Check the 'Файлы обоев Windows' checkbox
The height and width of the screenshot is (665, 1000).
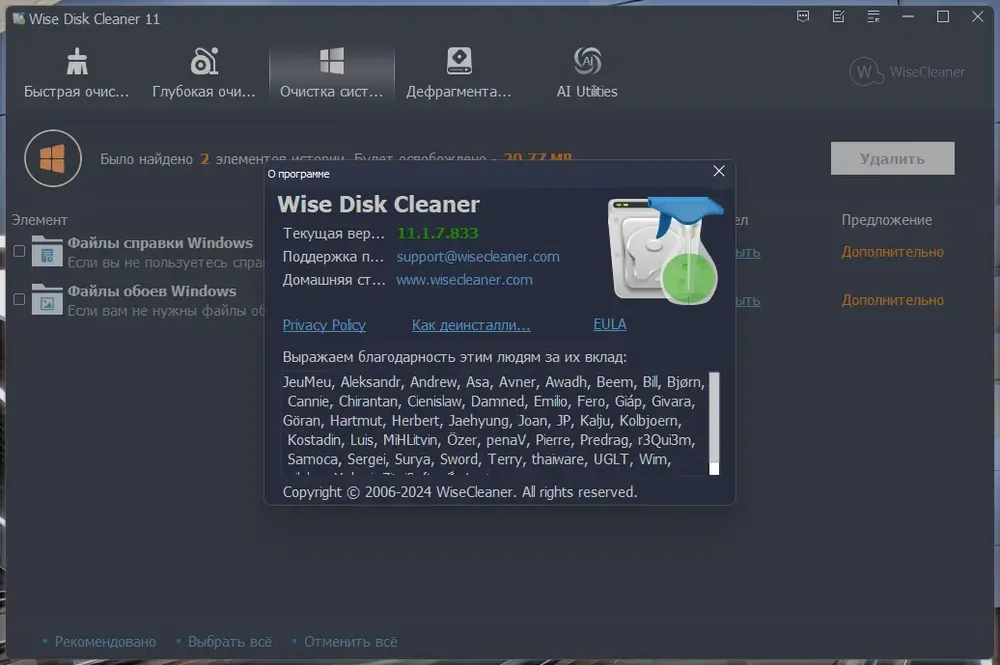tap(19, 299)
